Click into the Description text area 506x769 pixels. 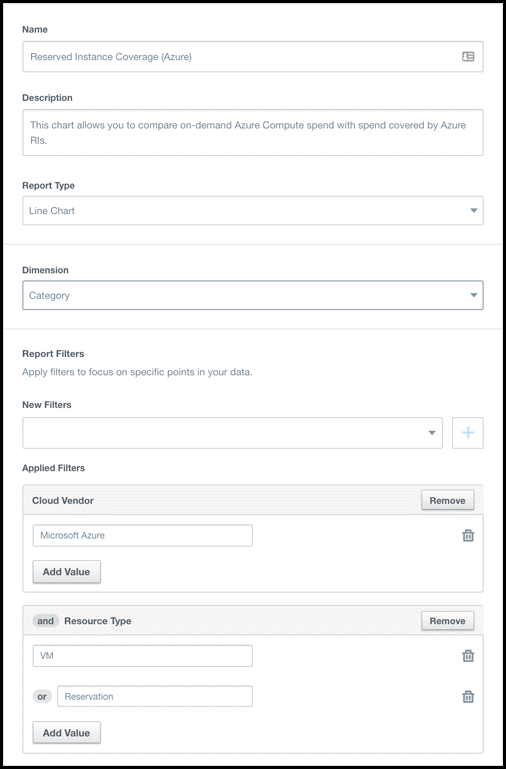[253, 132]
